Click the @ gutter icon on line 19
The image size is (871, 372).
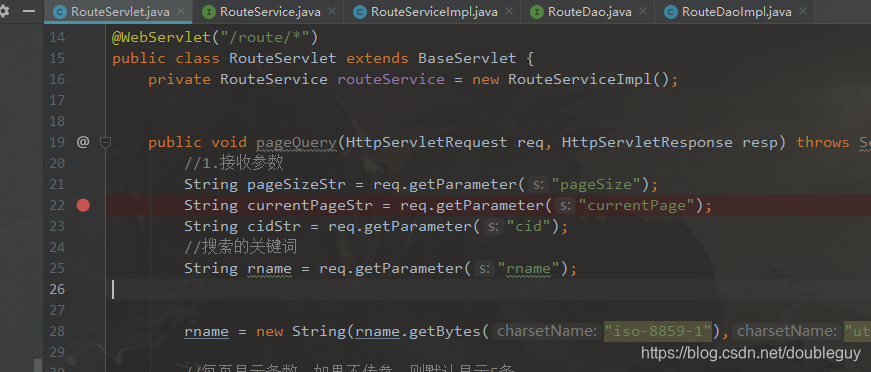tap(83, 142)
